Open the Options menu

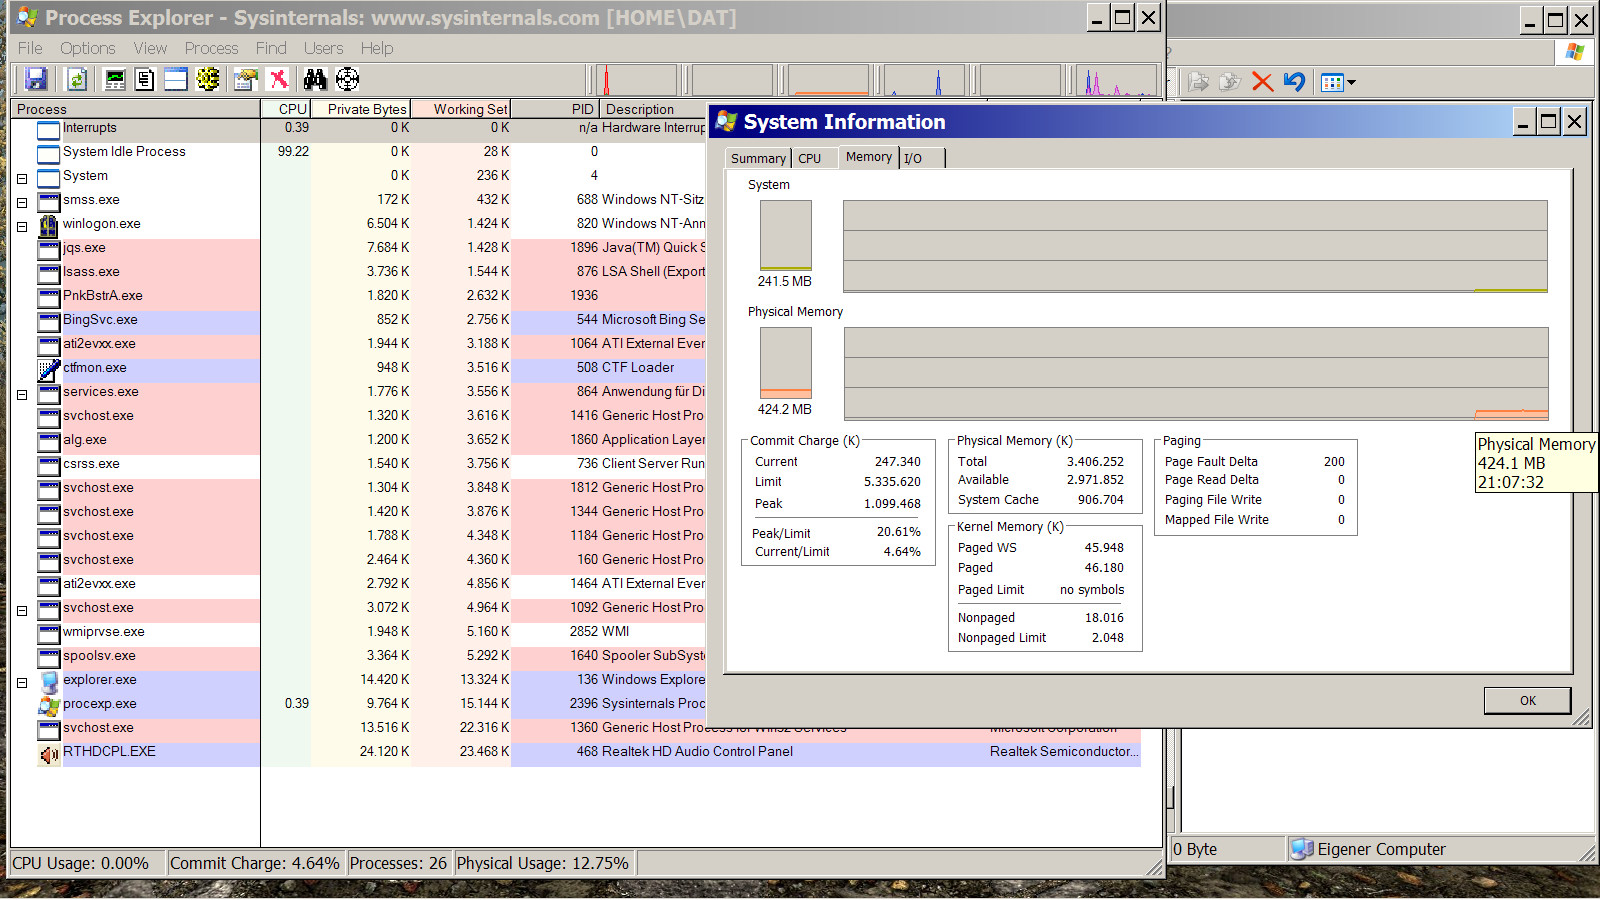pyautogui.click(x=87, y=48)
